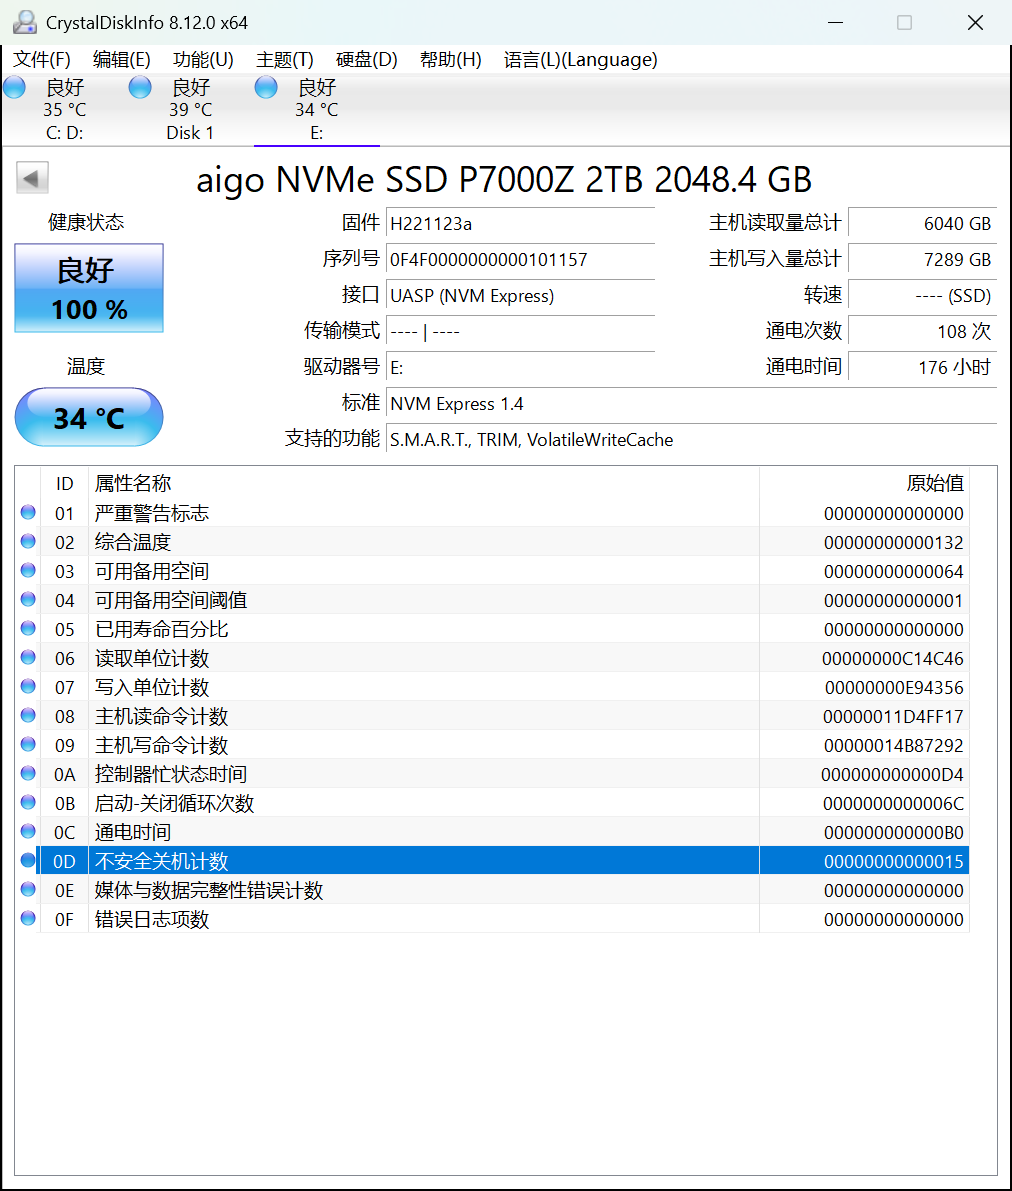1012x1191 pixels.
Task: Open the 语言(L)(Language) menu
Action: [x=580, y=60]
